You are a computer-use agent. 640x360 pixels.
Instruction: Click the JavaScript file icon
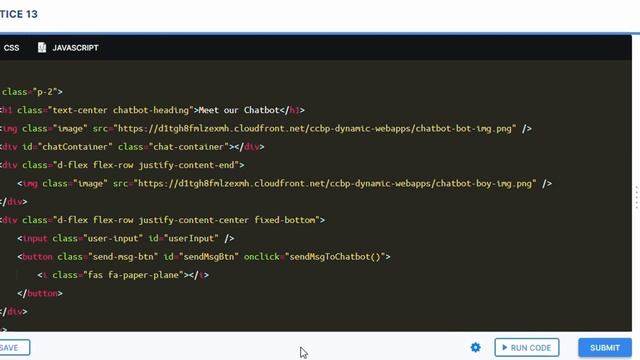[x=42, y=48]
